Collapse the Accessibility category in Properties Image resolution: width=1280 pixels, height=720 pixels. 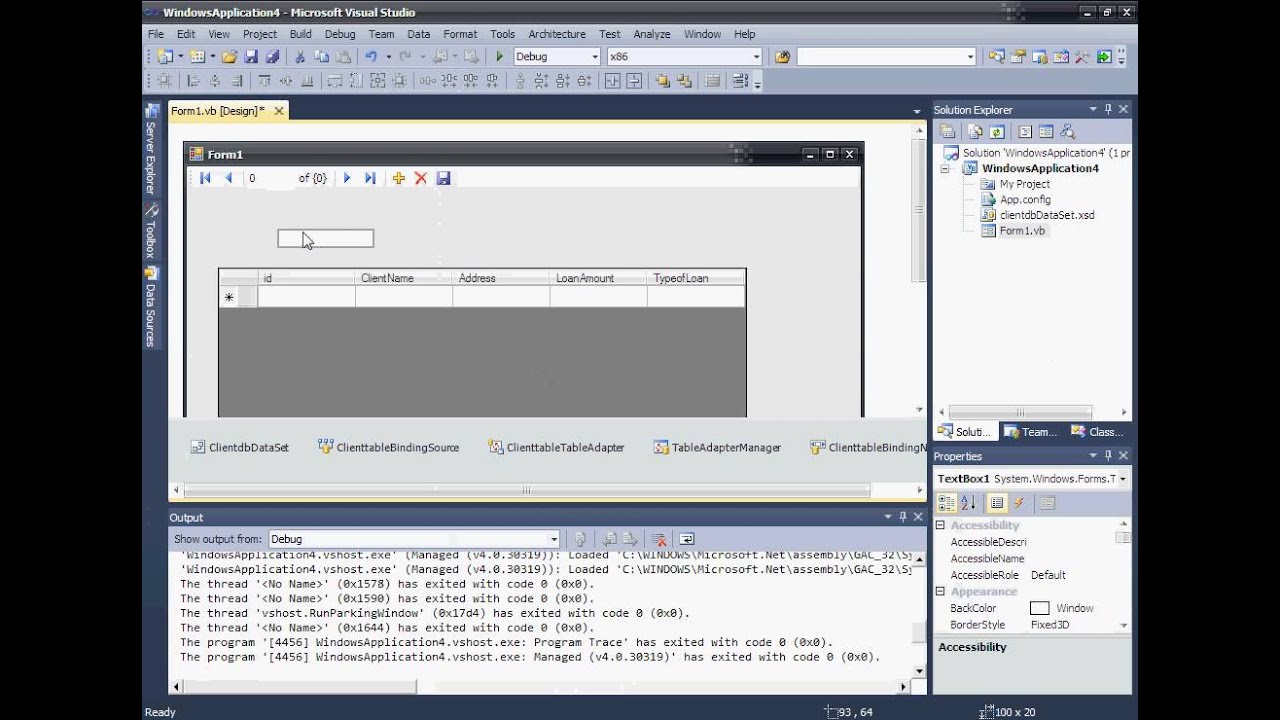pos(940,525)
